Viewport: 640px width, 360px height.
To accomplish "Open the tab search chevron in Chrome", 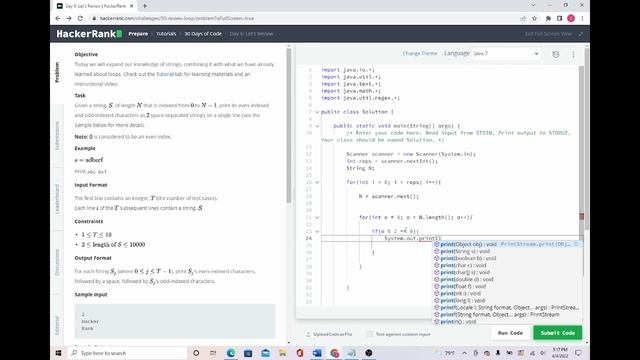I will pos(533,5).
